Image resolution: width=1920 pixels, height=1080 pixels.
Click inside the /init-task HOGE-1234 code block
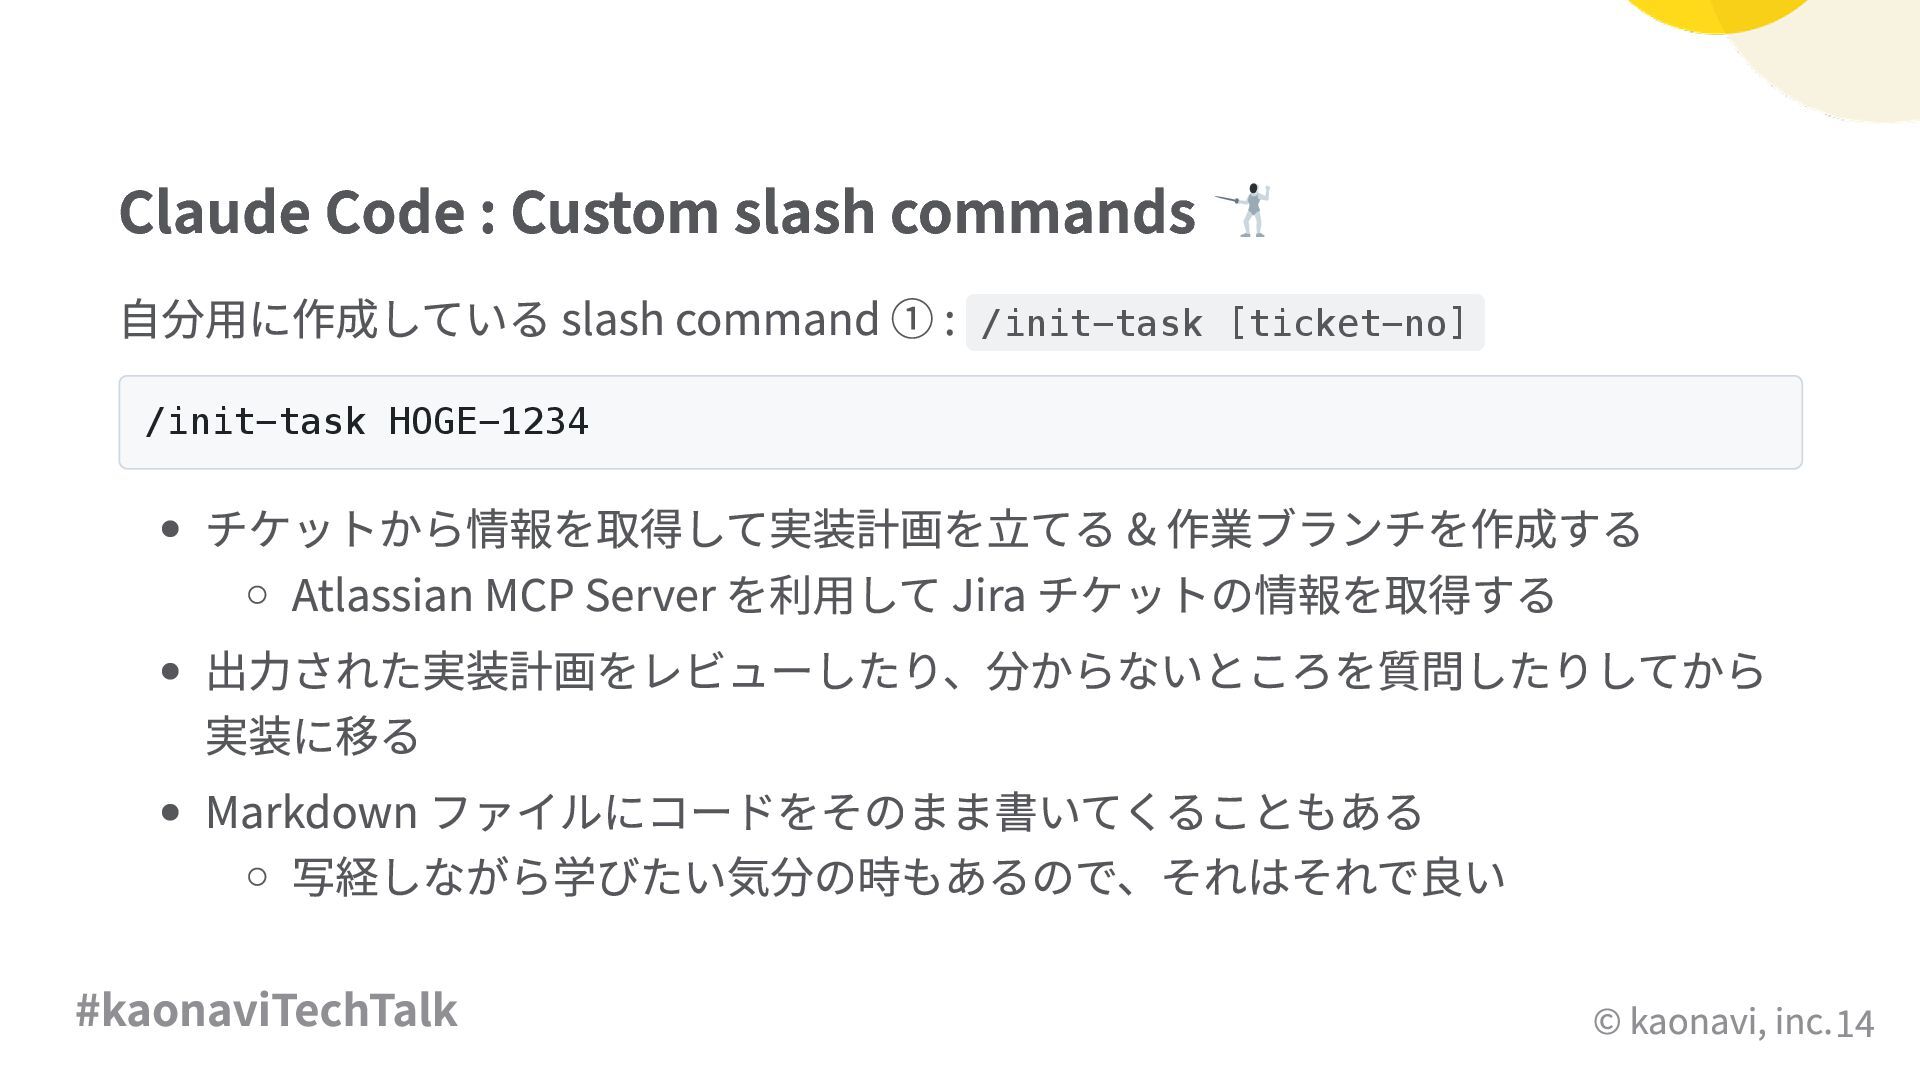[x=960, y=422]
